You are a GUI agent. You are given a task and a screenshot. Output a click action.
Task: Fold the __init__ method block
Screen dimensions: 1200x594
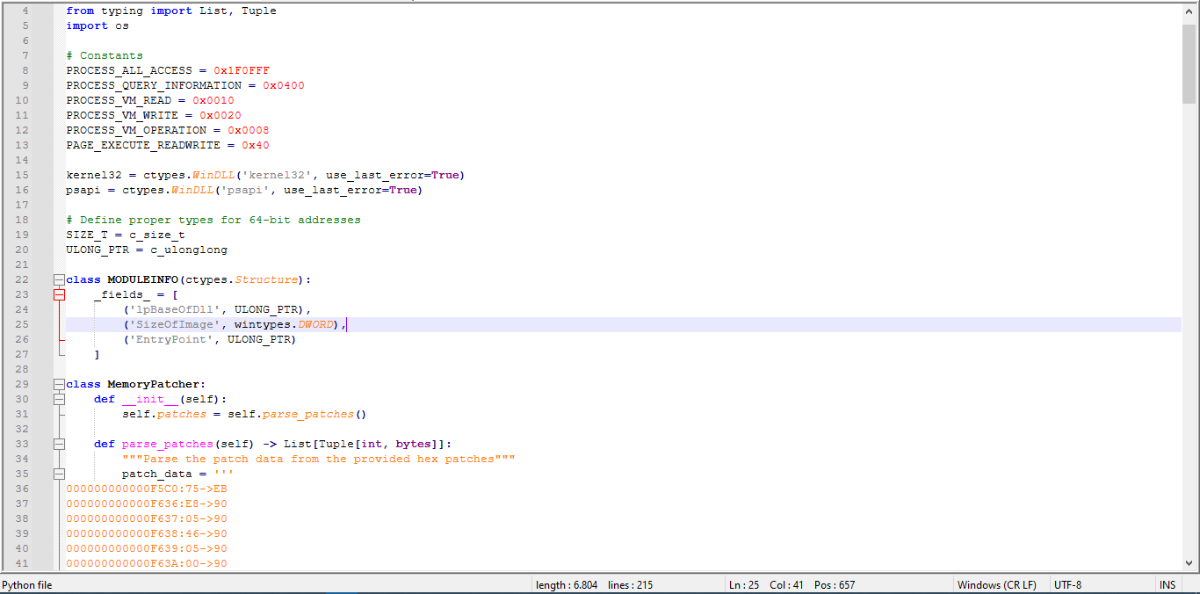tap(58, 399)
